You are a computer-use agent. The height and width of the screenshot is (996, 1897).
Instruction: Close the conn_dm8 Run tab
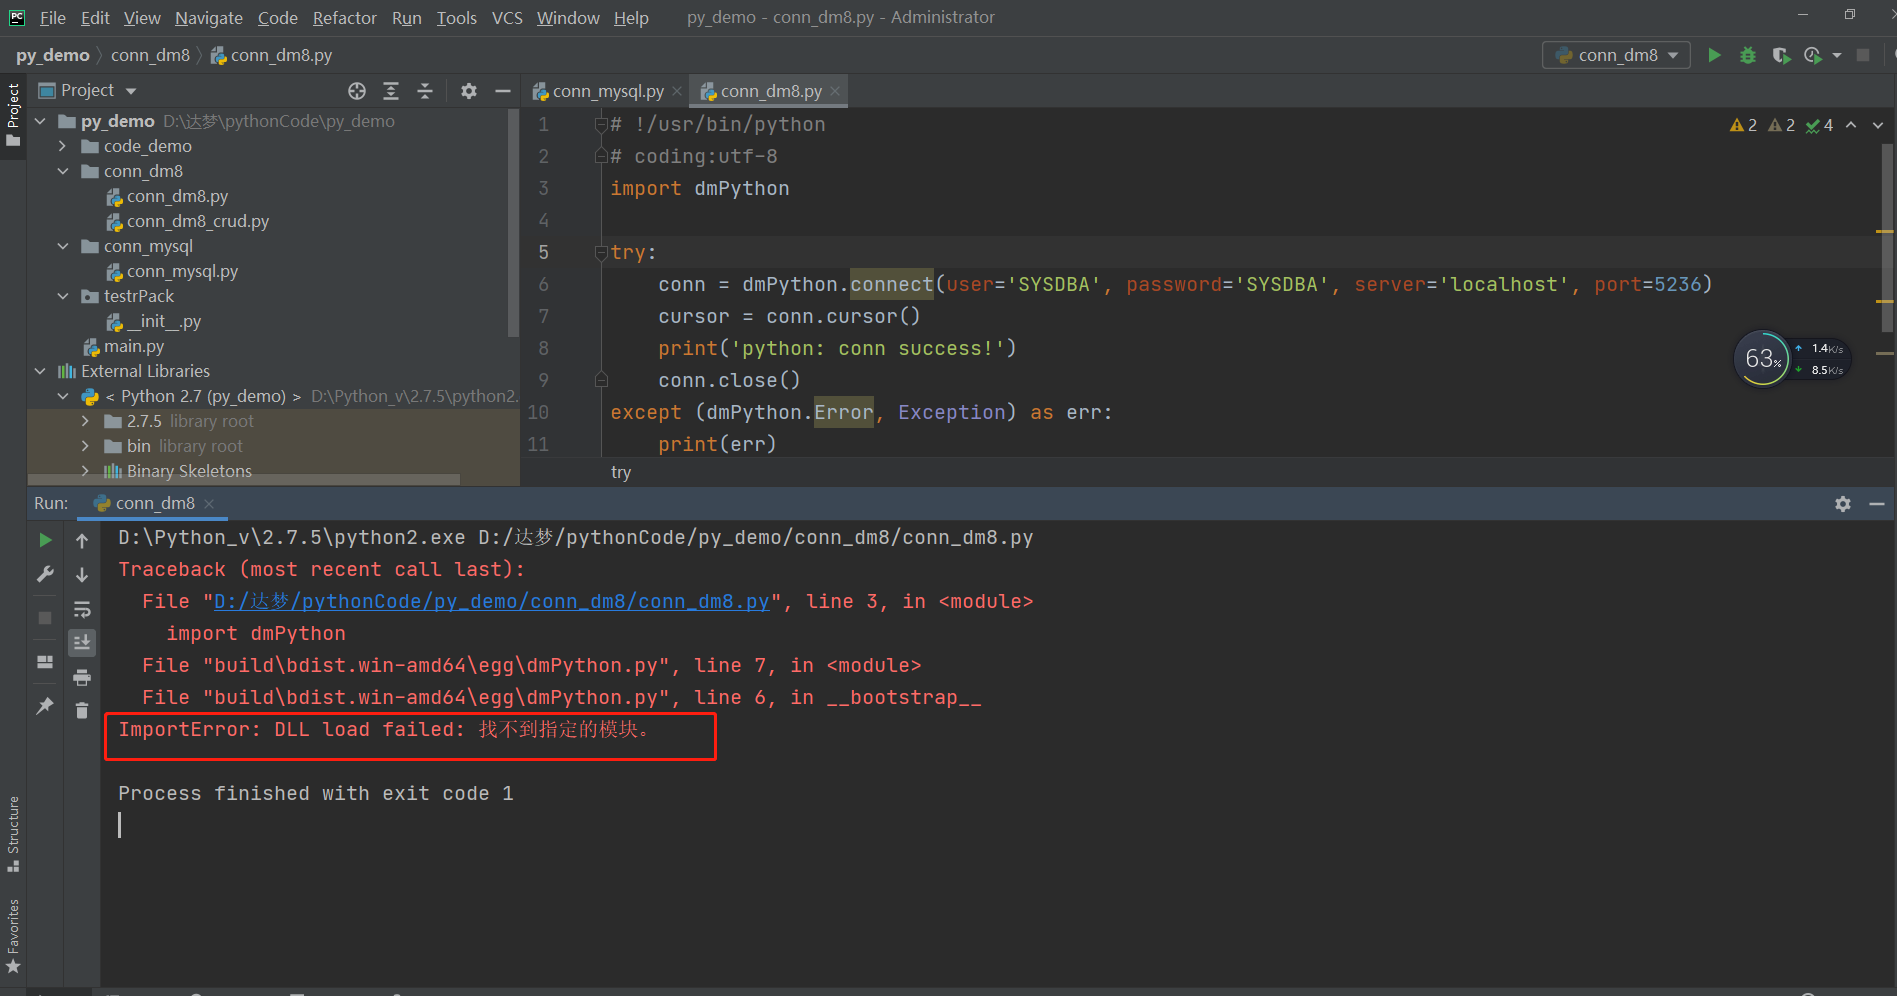tap(209, 504)
